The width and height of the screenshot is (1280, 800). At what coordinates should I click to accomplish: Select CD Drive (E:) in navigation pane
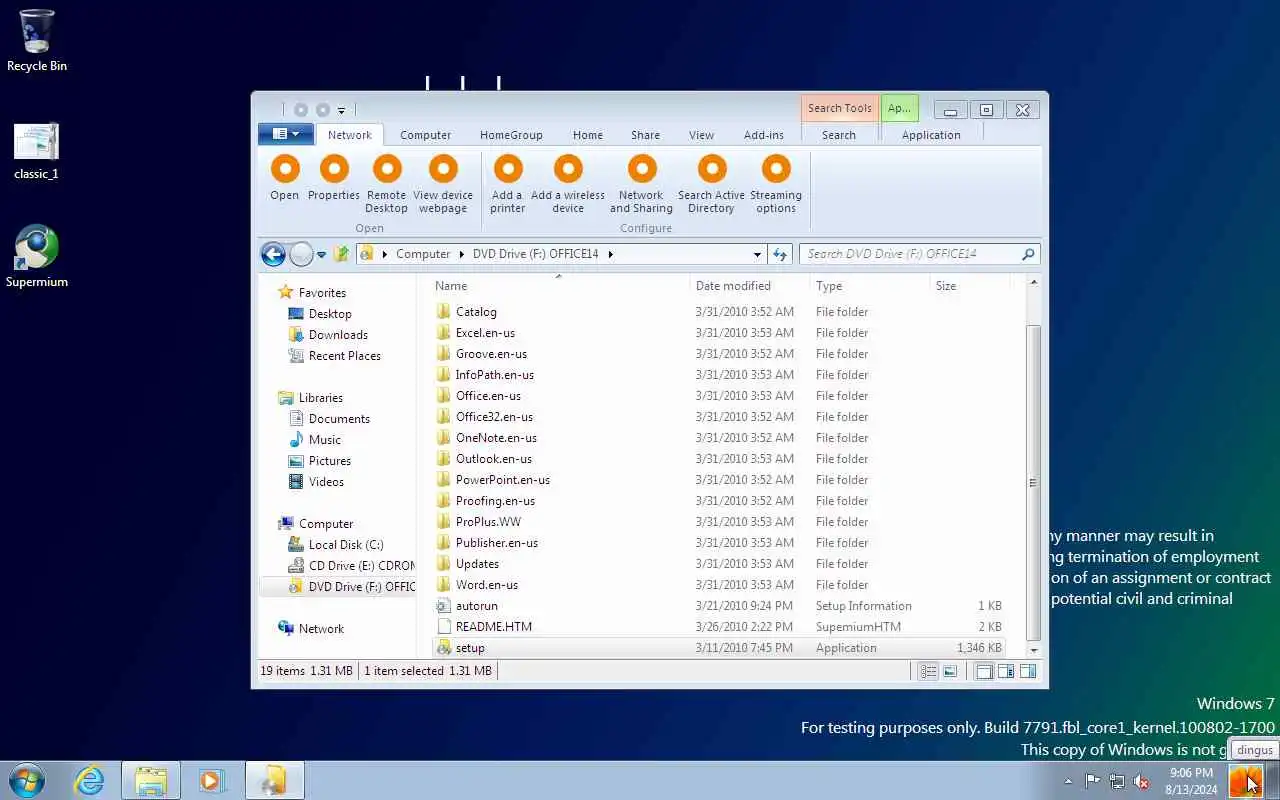[351, 566]
